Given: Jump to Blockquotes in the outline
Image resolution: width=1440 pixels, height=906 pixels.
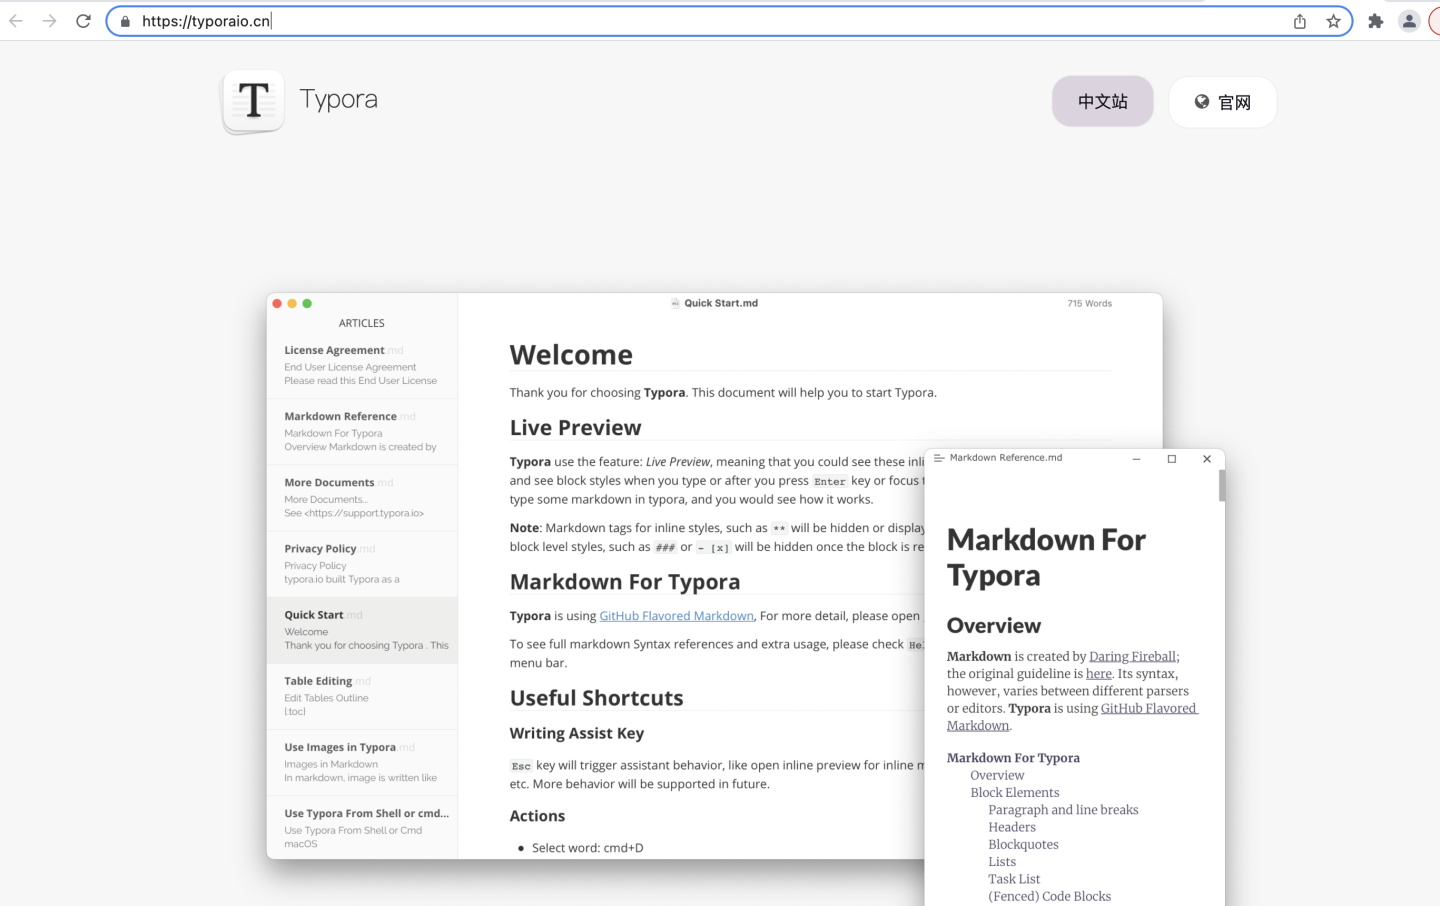Looking at the screenshot, I should 1023,845.
